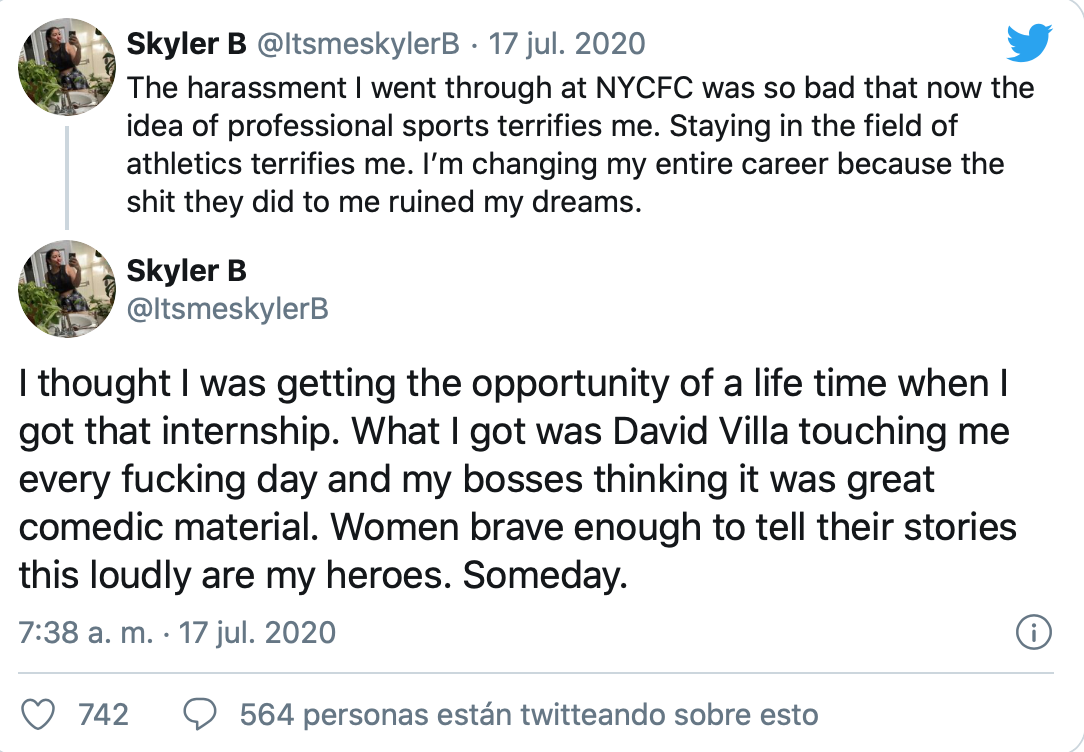Select the parent tweet text about harassment
This screenshot has width=1084, height=752.
[x=580, y=144]
